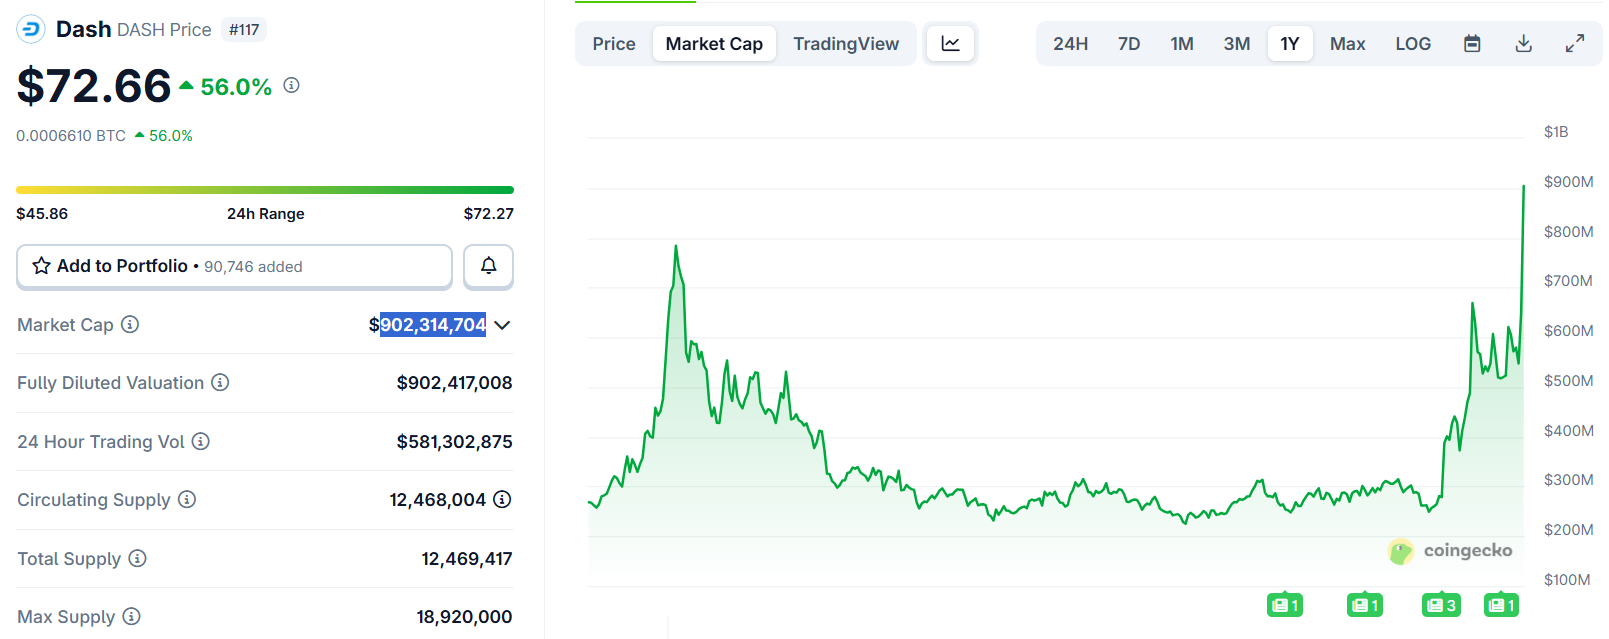Click the Max Supply info icon
Screen dimensions: 1609x639
click(x=131, y=616)
